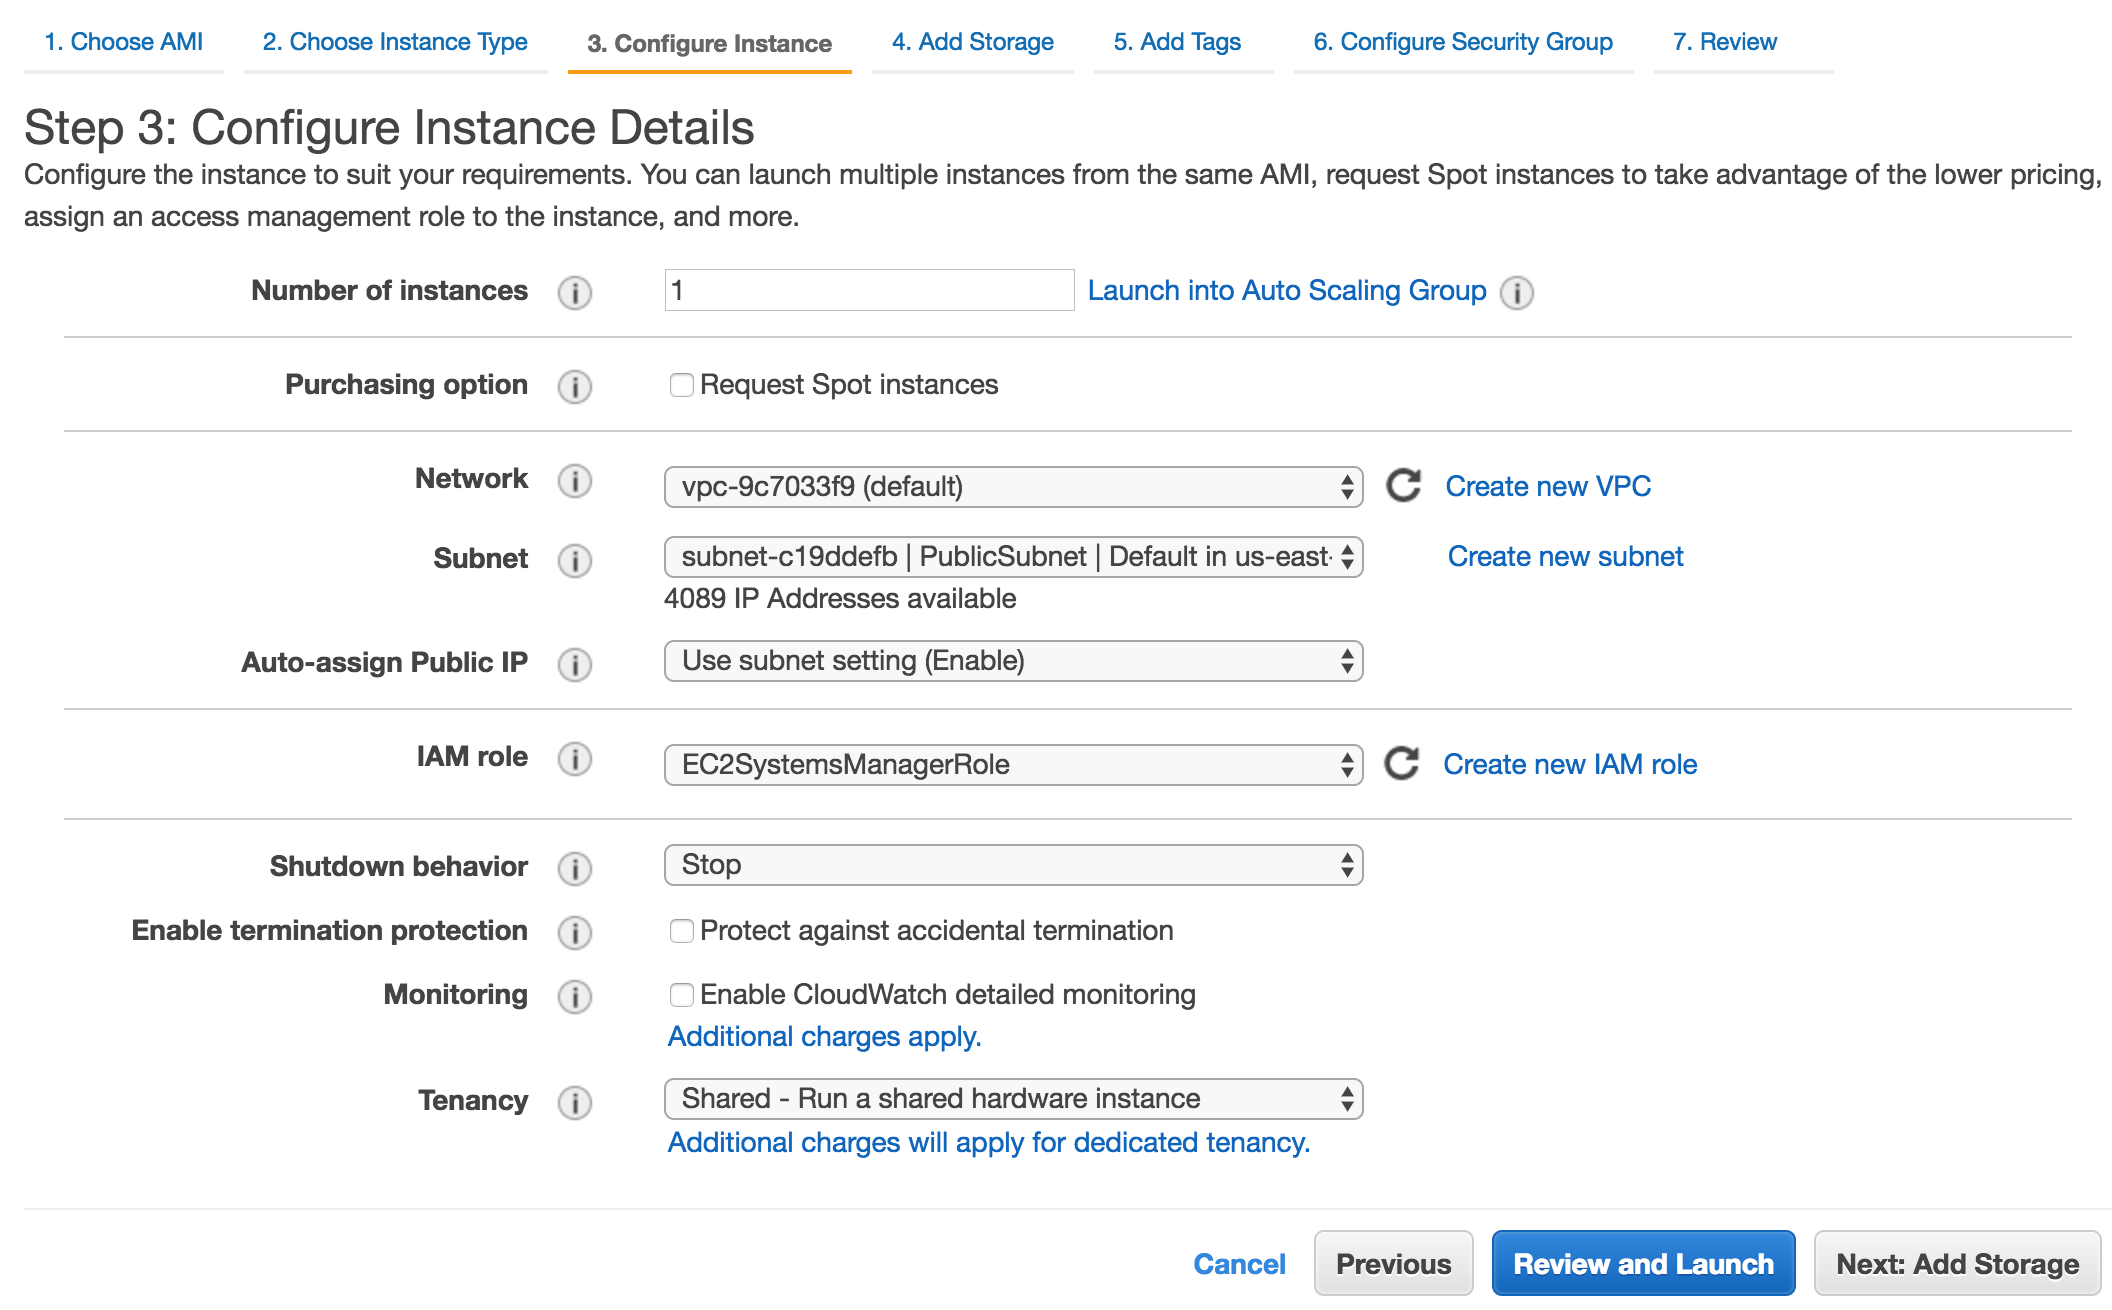Viewport: 2112px width, 1310px height.
Task: Click refresh icon beside IAM role dropdown
Action: (1401, 764)
